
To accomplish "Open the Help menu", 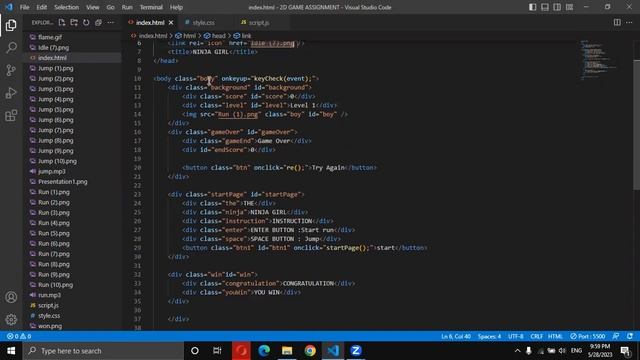I will coord(176,7).
